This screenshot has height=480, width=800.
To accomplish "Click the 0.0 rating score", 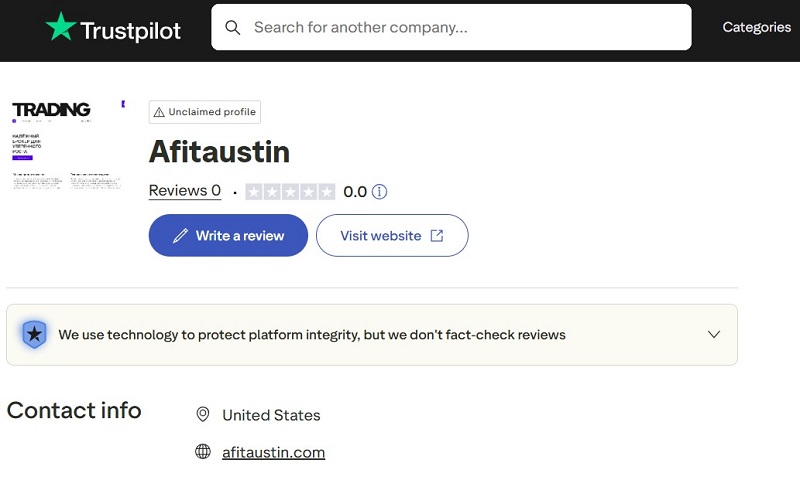I will (x=355, y=192).
